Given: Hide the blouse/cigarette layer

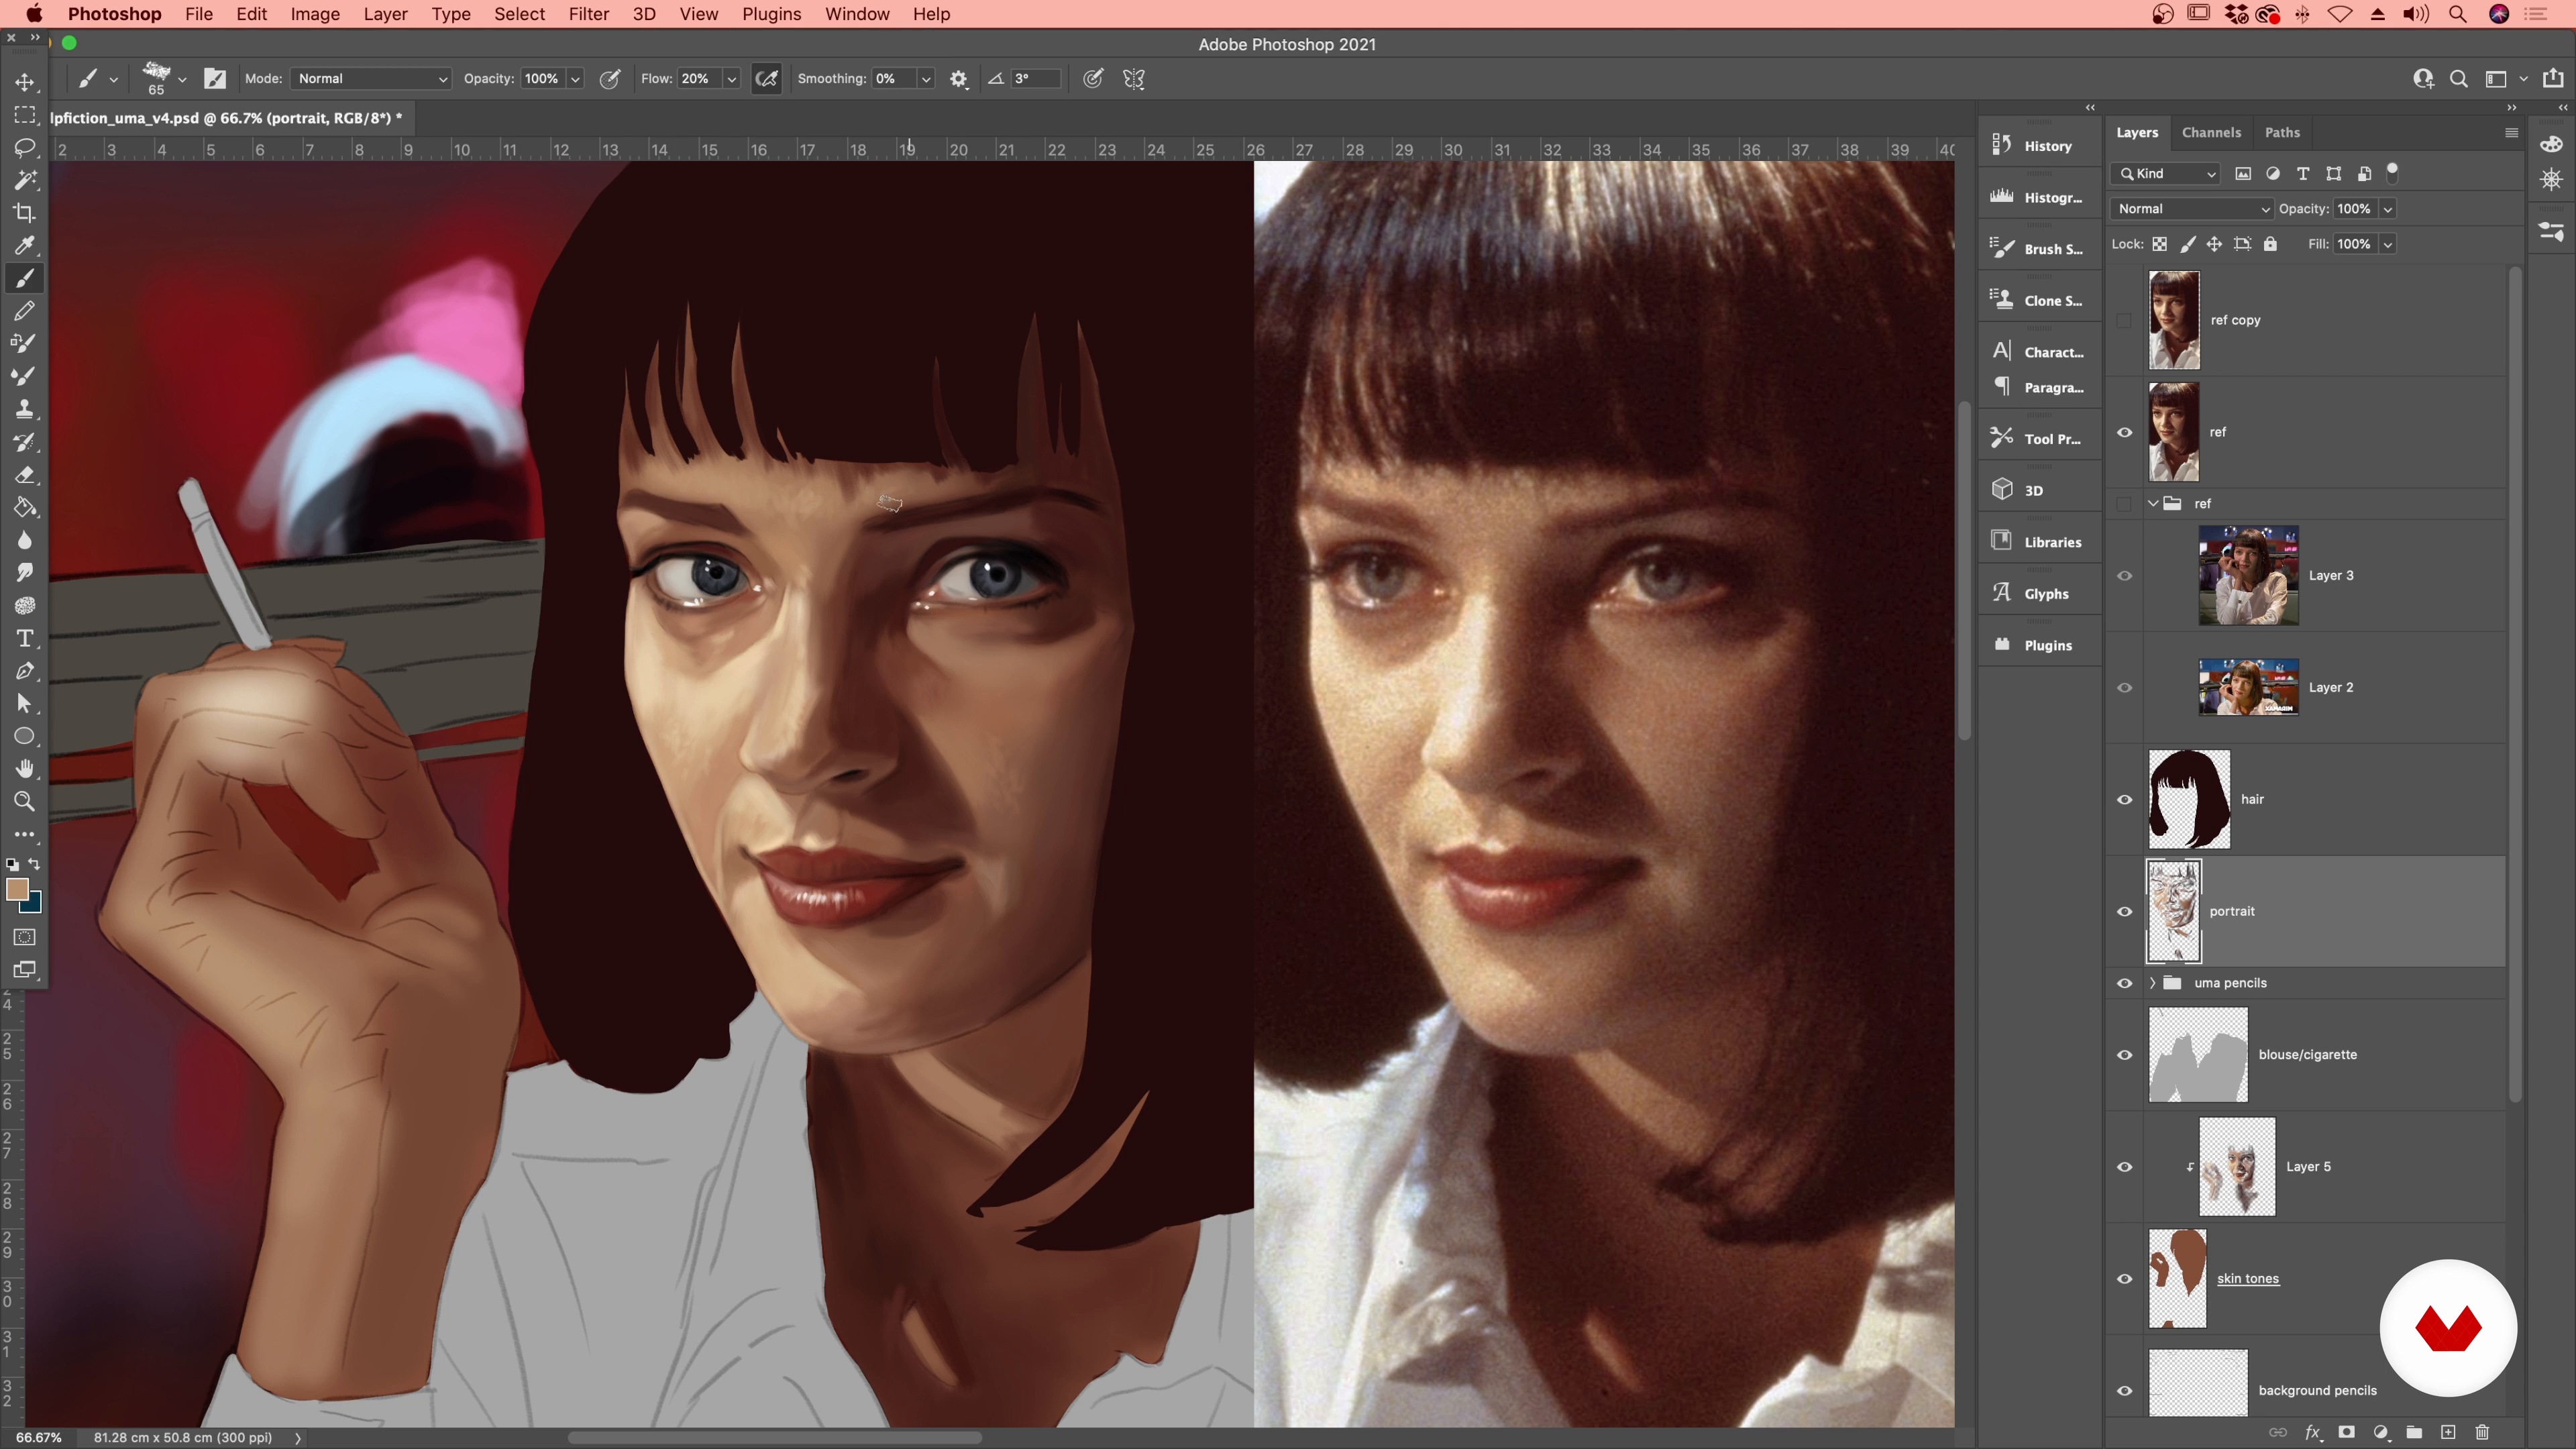Looking at the screenshot, I should point(2125,1056).
